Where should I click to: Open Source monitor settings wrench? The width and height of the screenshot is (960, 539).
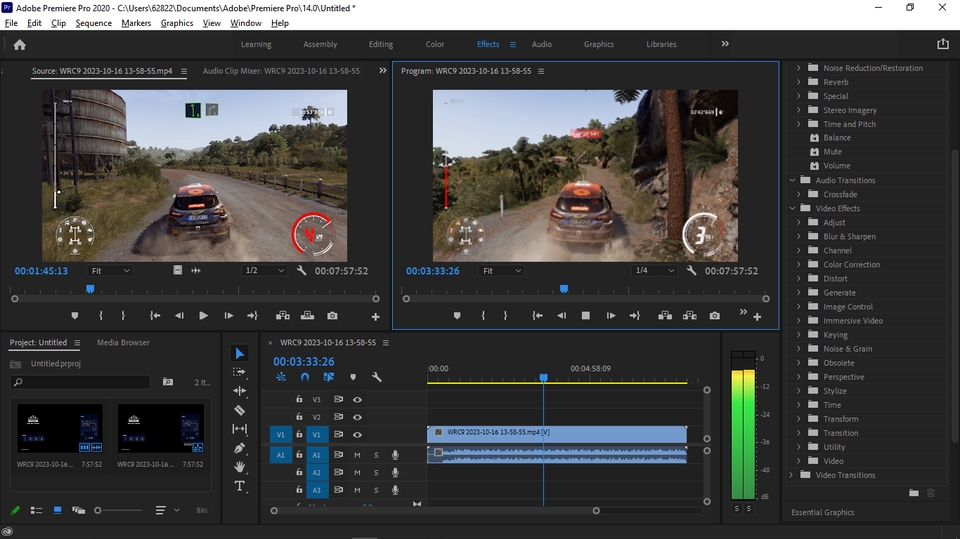(x=301, y=270)
